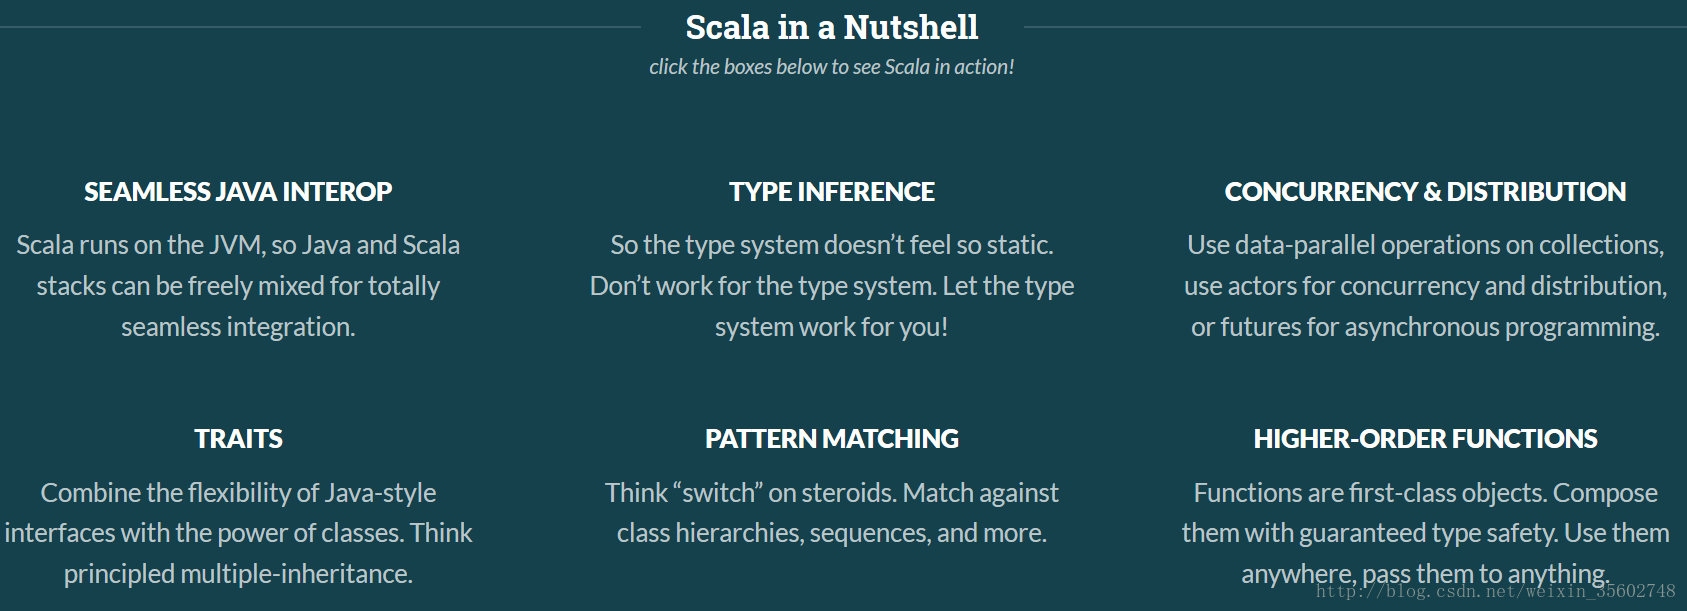The width and height of the screenshot is (1687, 611).
Task: Click the system work for you line
Action: coord(832,327)
